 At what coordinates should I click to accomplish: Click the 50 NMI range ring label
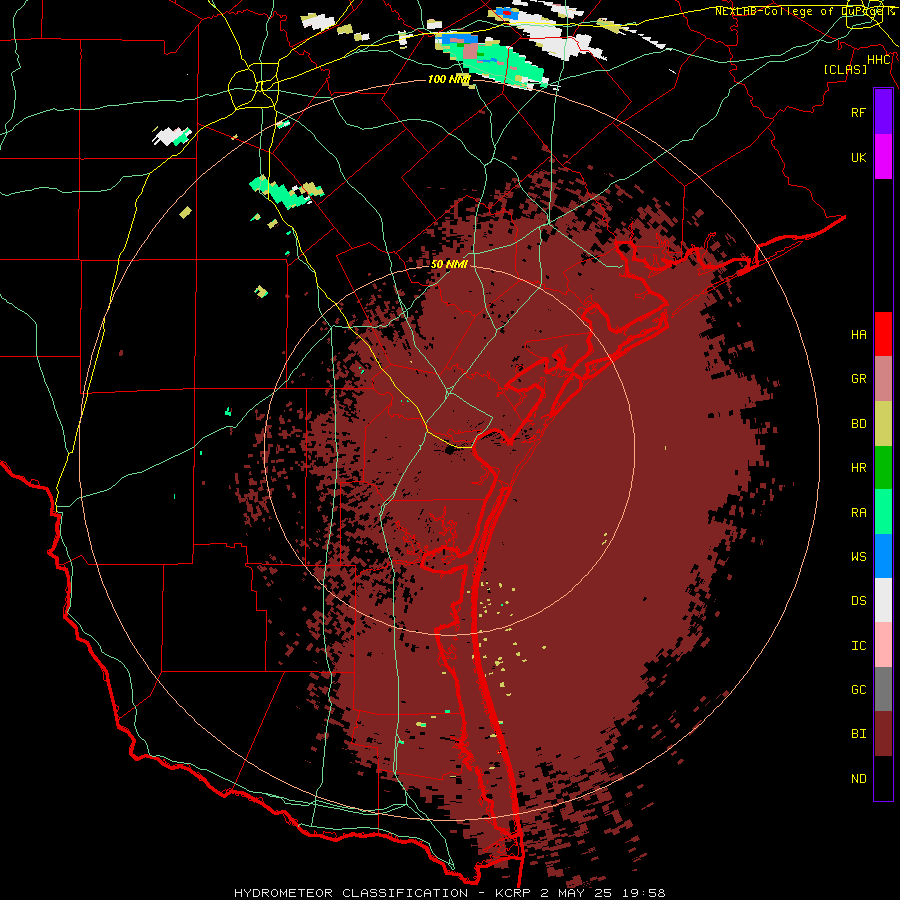449,264
